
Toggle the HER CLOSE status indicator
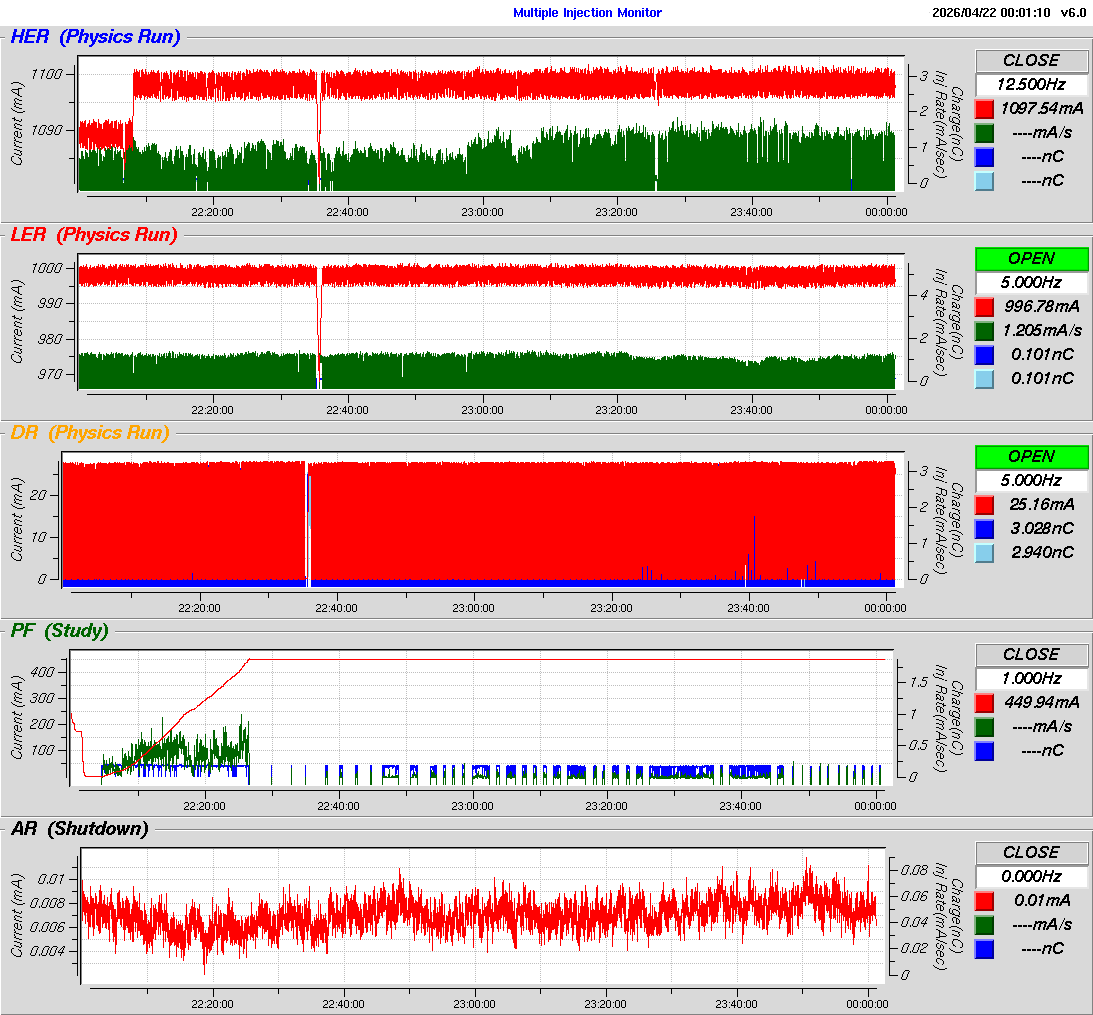tap(1031, 60)
